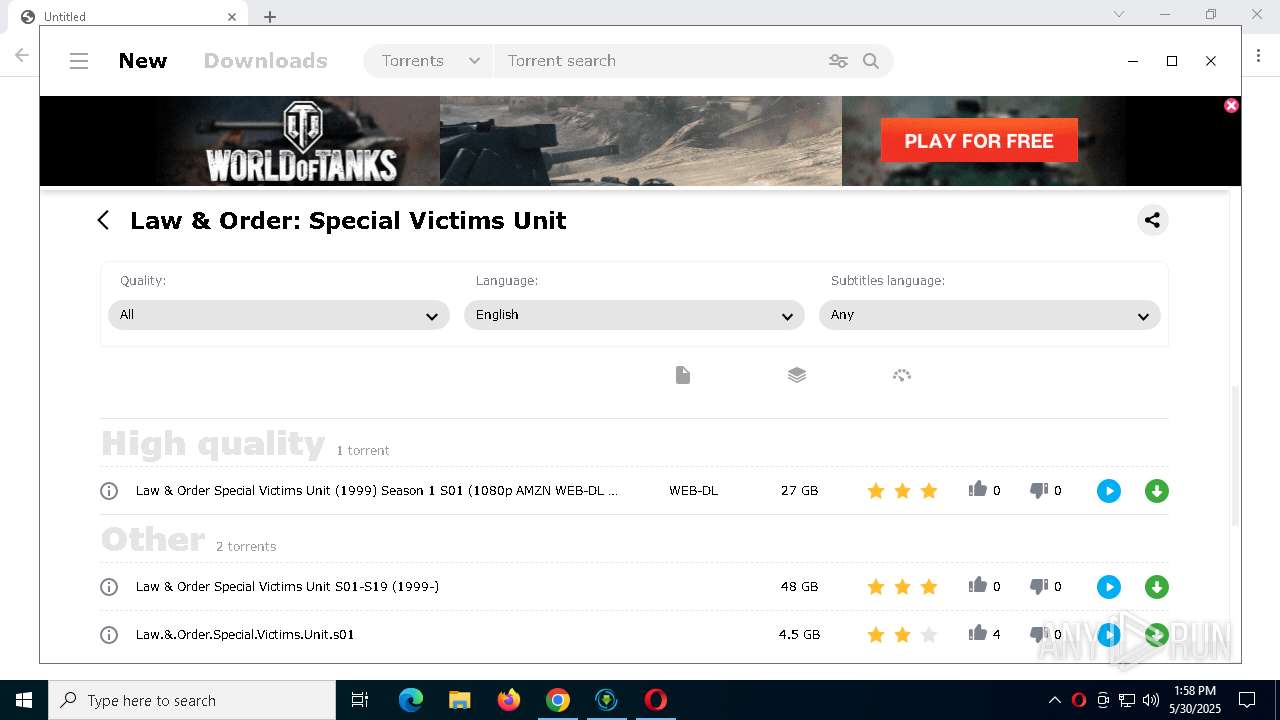The width and height of the screenshot is (1280, 720).
Task: Like the Season 1 S01 torrent
Action: pyautogui.click(x=978, y=489)
